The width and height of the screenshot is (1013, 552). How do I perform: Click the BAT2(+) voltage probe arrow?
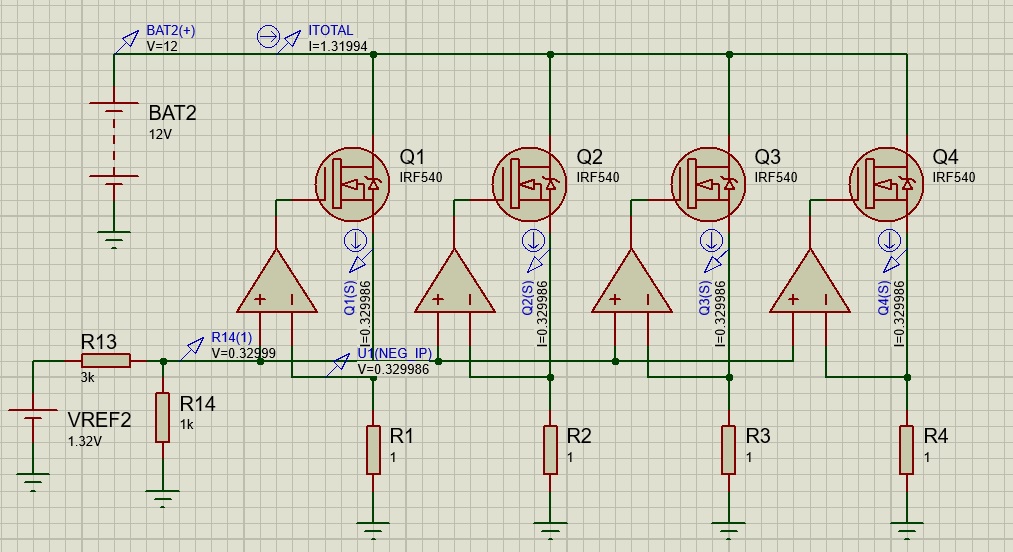(x=127, y=41)
